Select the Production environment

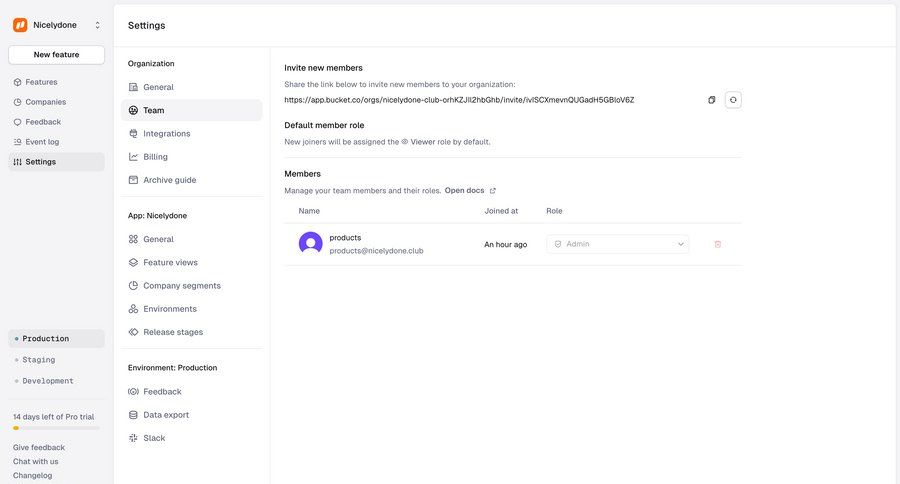pos(56,339)
